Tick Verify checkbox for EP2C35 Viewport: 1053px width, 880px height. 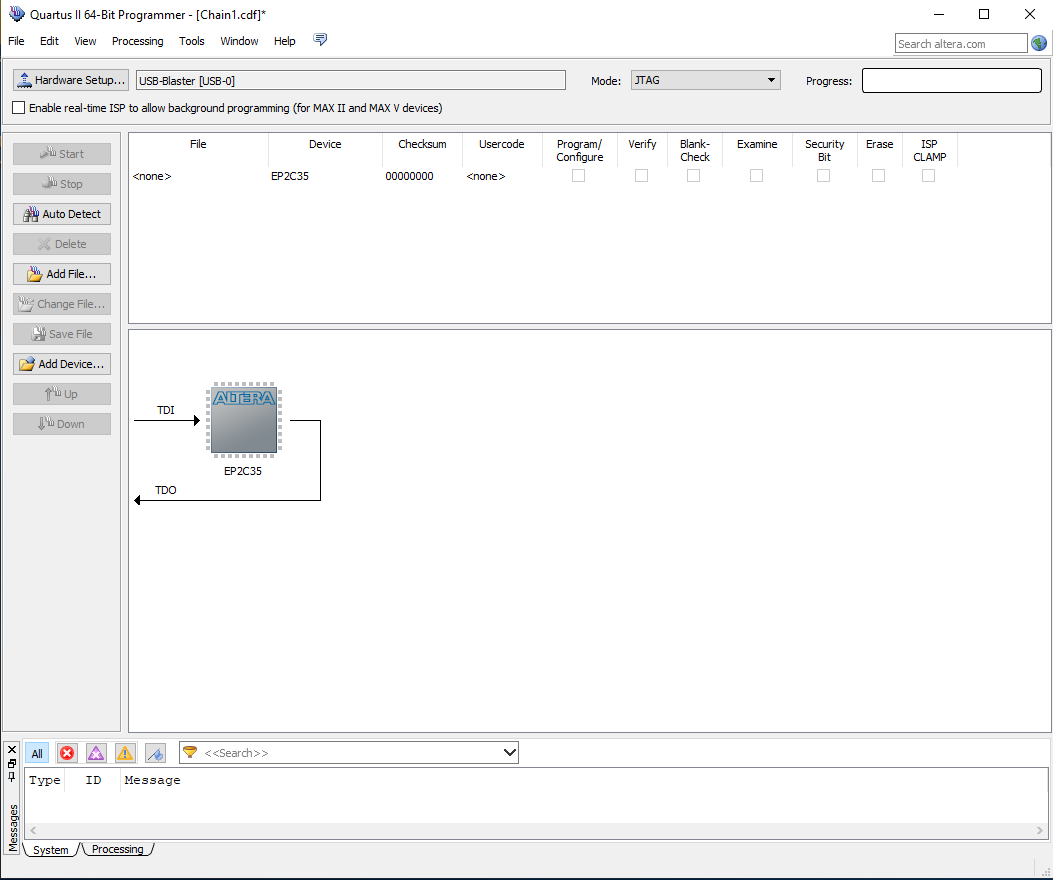point(641,175)
